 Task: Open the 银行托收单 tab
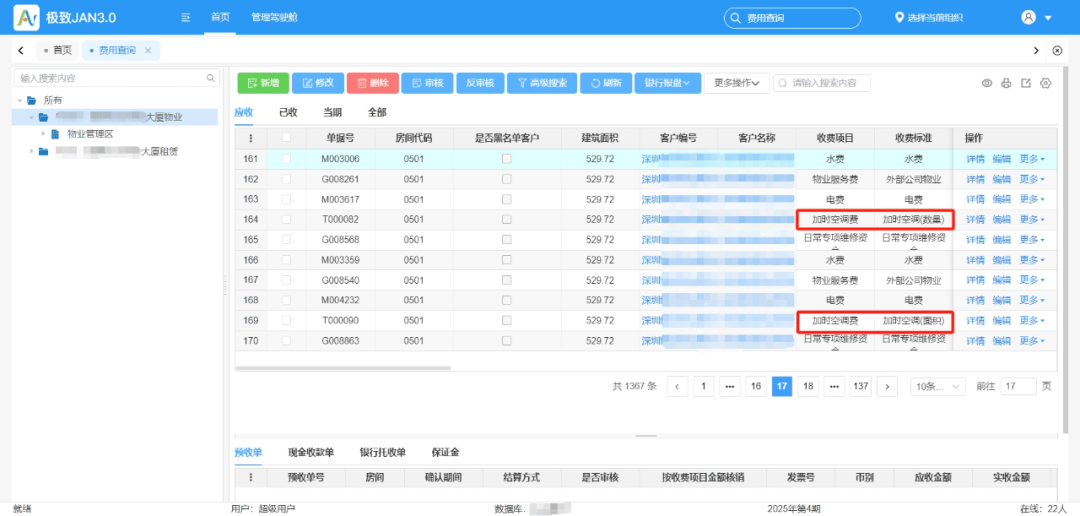(383, 453)
